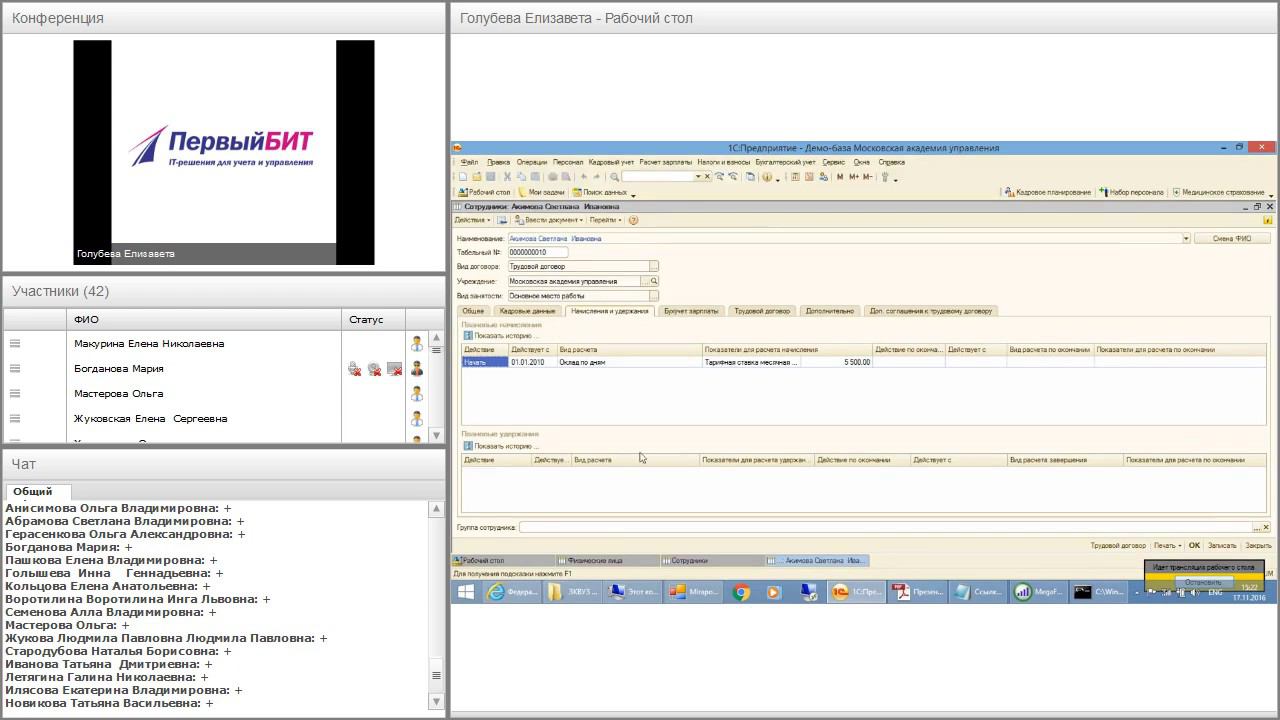Open Мои задачи in the 1C toolbar
Viewport: 1280px width, 720px height.
[541, 192]
